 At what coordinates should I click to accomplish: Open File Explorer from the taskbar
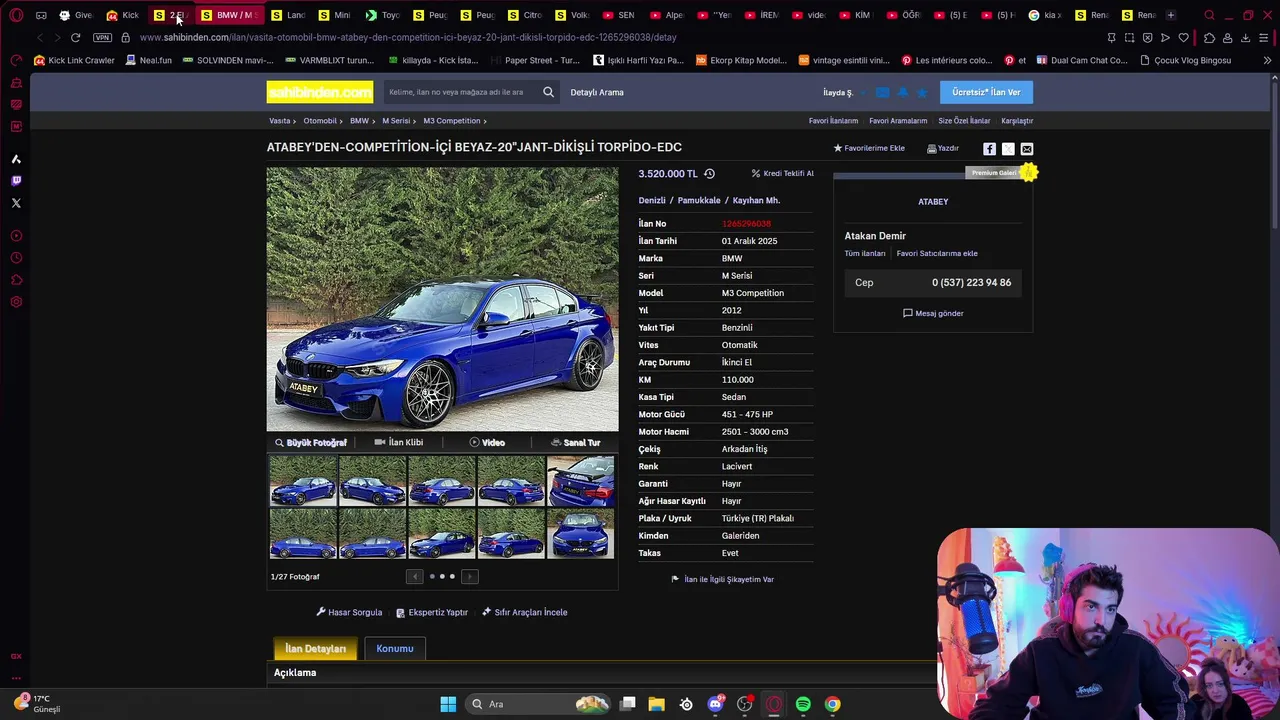(656, 704)
